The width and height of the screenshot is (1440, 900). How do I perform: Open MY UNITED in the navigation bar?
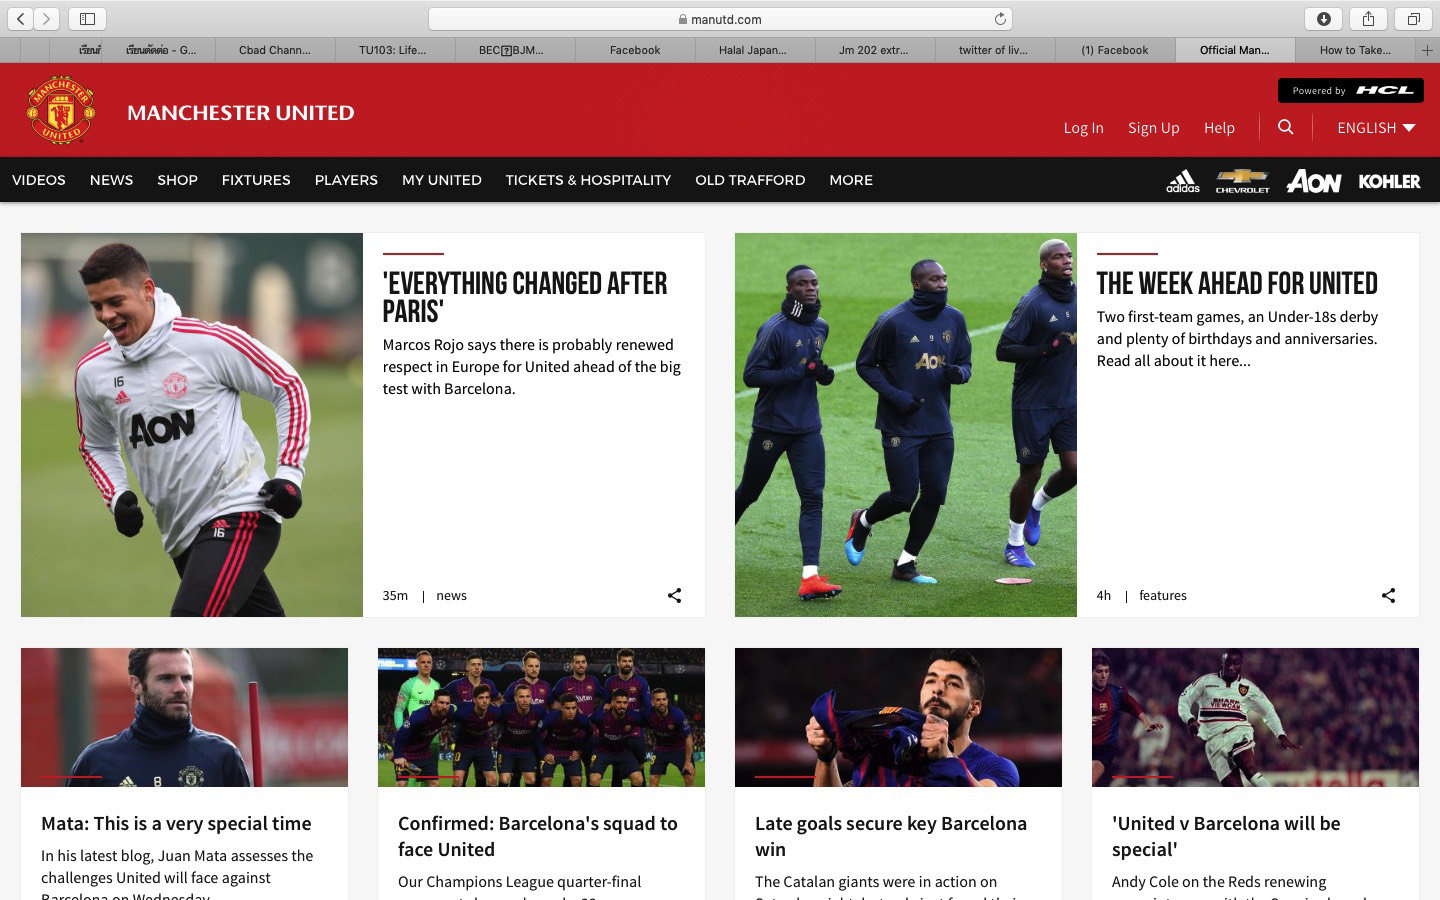pyautogui.click(x=442, y=180)
